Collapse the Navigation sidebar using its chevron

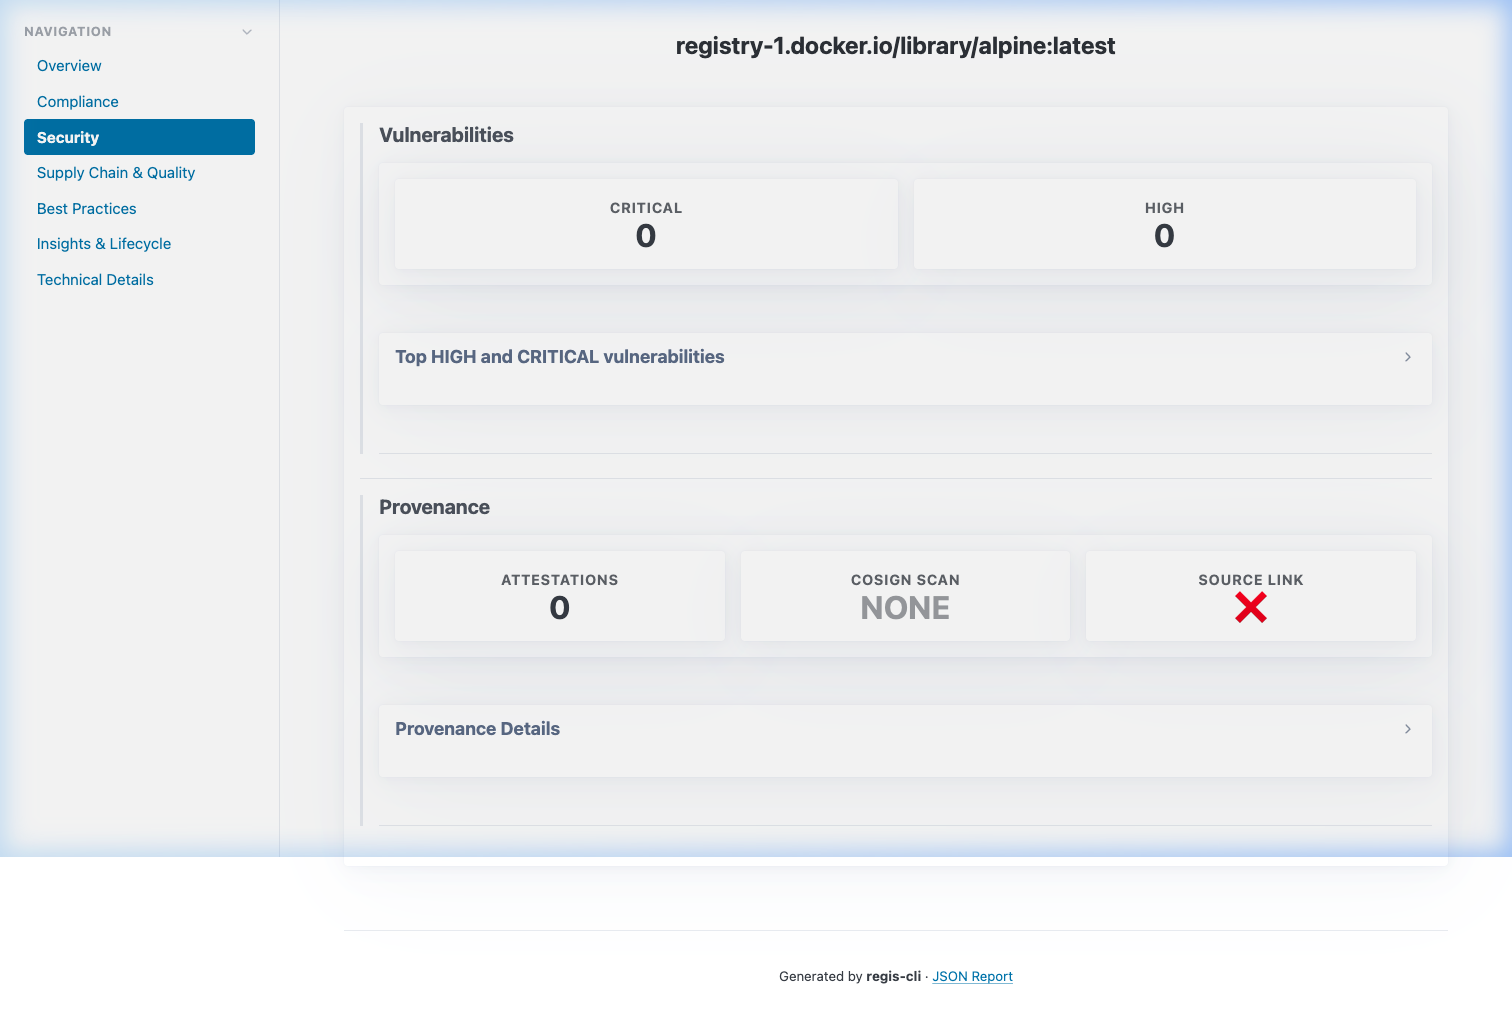[247, 31]
